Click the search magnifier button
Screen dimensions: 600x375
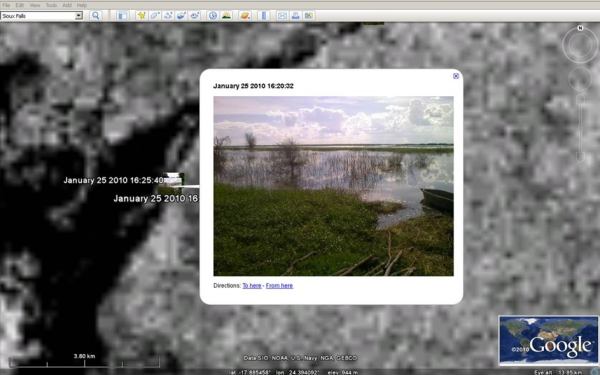(x=96, y=16)
